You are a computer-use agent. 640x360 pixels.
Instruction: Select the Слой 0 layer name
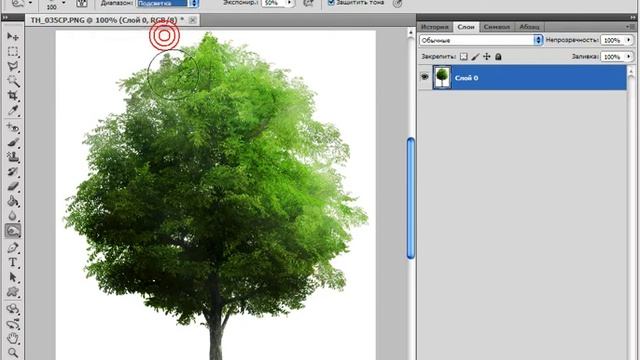click(466, 78)
